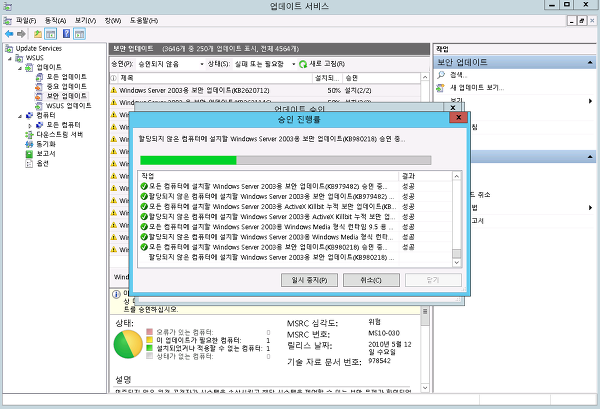Expand the 모든 컴퓨터 tree expander
600x409 pixels.
pos(29,125)
